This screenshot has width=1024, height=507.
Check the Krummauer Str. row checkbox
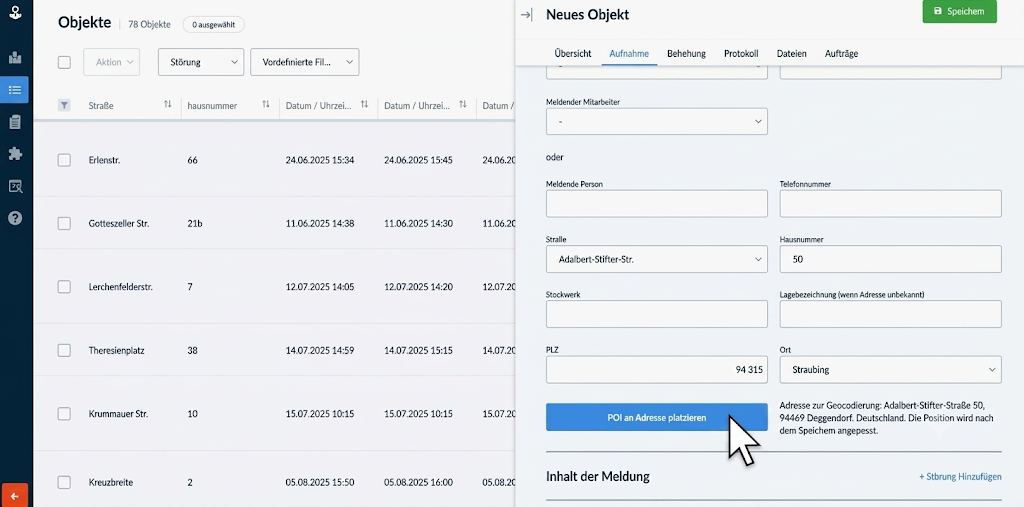point(64,414)
